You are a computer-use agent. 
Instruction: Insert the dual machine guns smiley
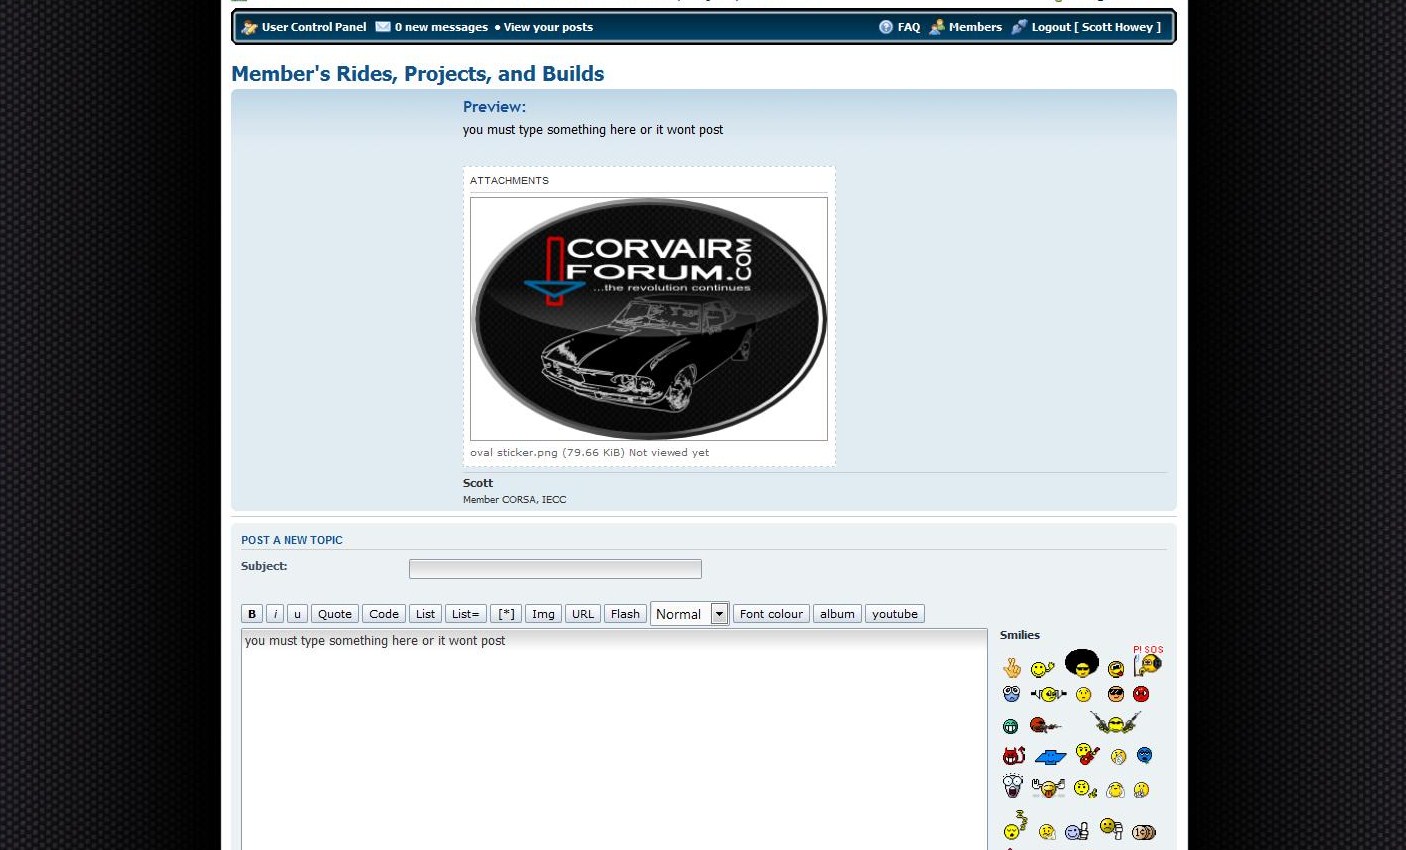click(x=1115, y=722)
